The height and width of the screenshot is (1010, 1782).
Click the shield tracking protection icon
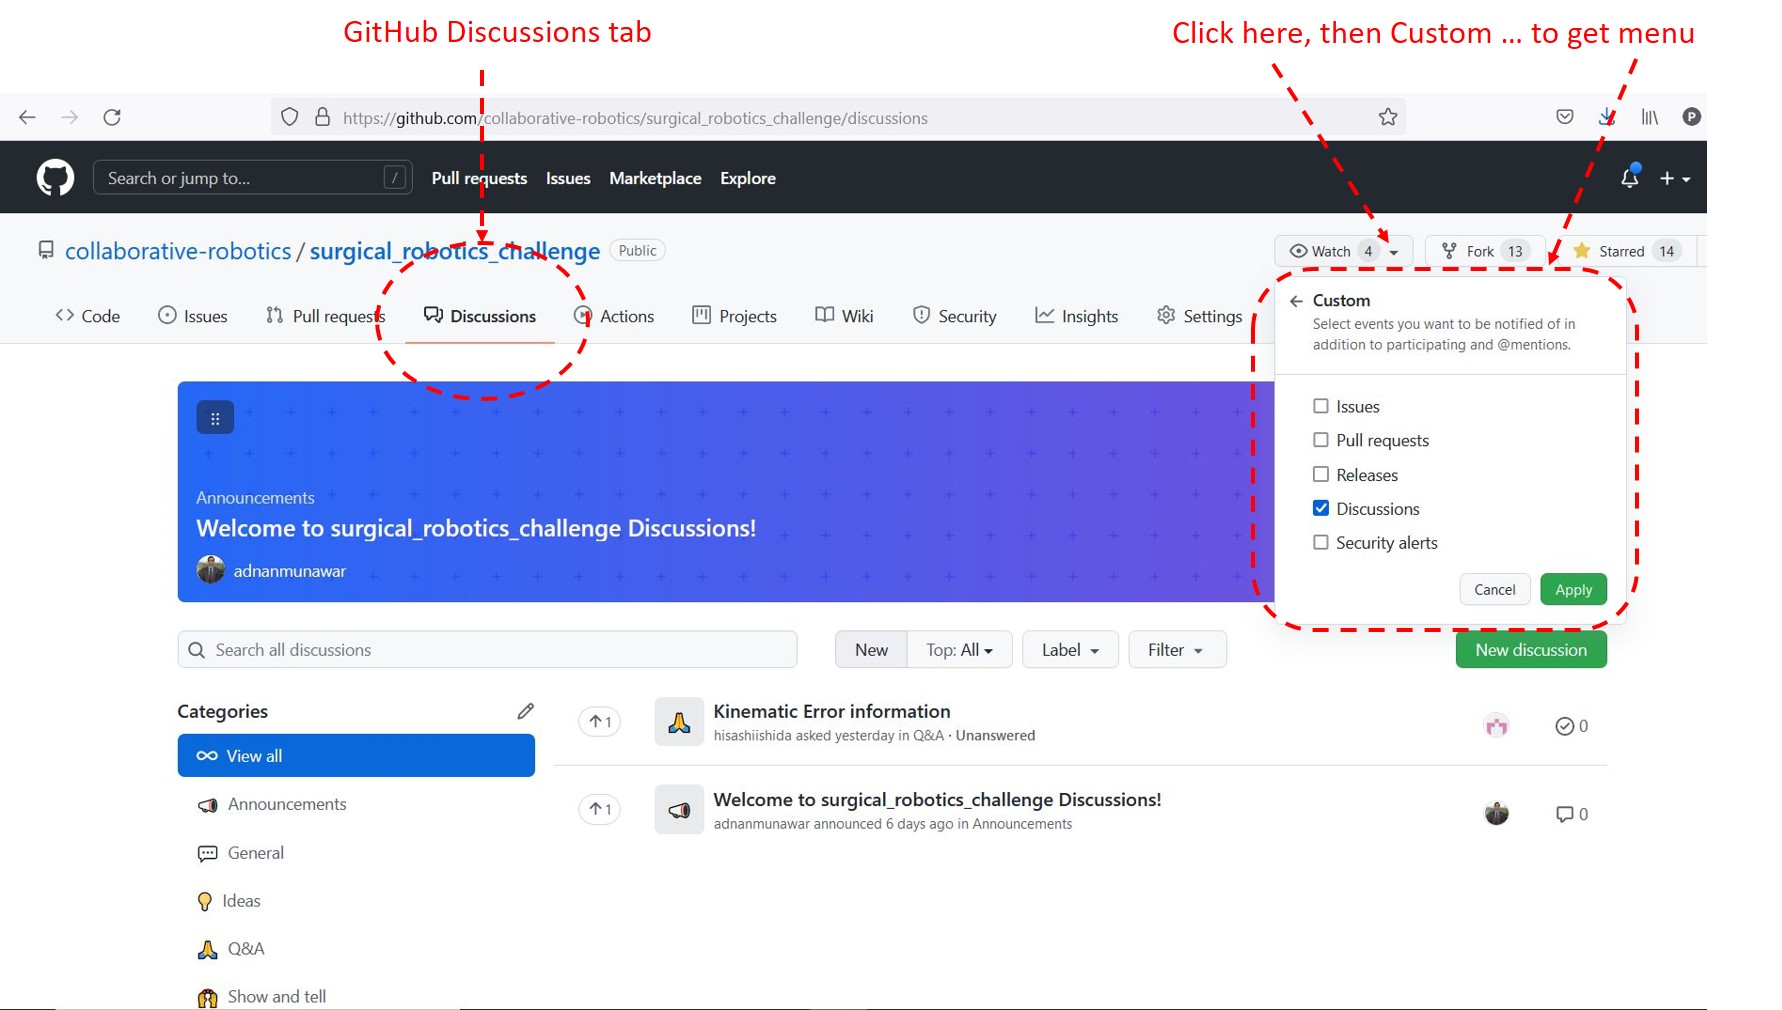point(289,117)
